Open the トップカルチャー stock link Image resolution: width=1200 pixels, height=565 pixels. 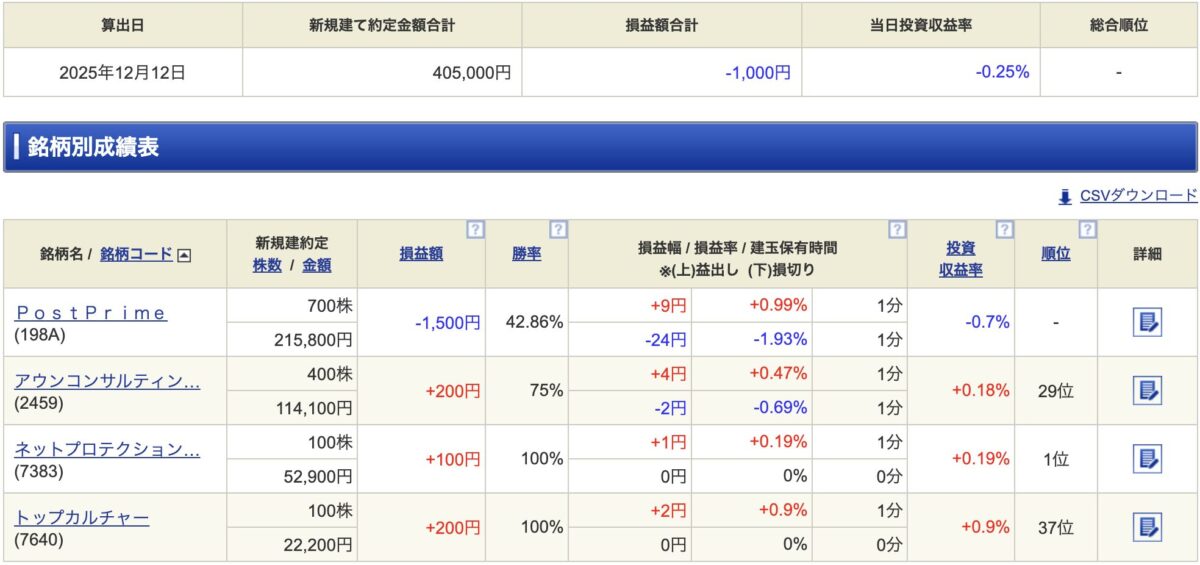point(82,518)
